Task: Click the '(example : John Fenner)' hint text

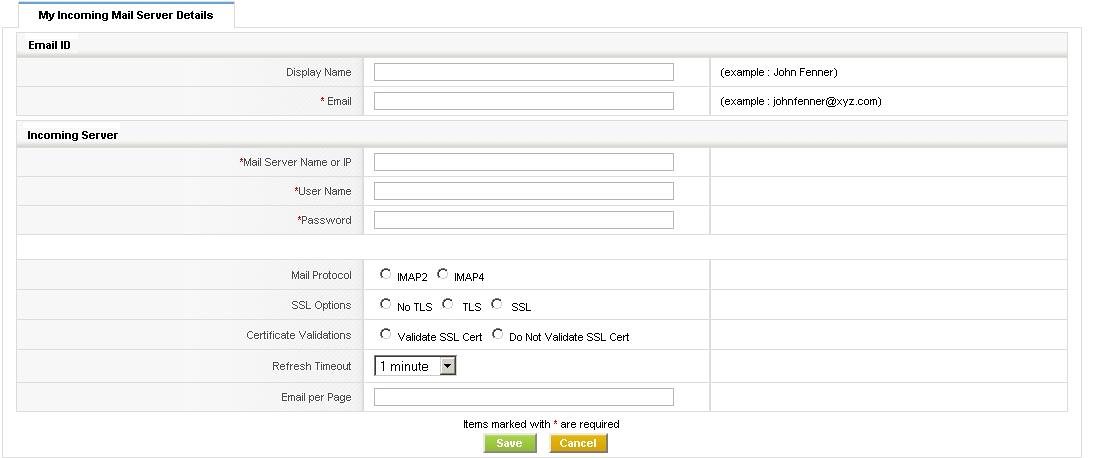Action: click(x=779, y=72)
